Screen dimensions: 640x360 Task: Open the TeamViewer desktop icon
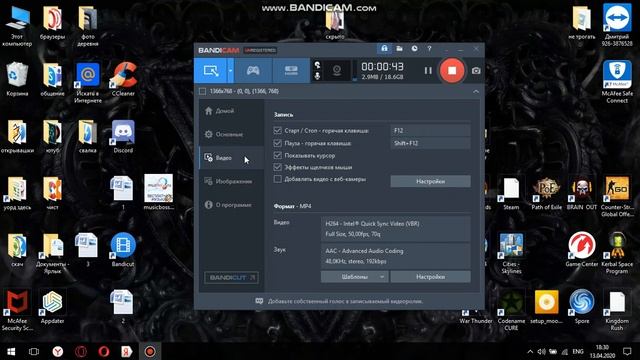pyautogui.click(x=617, y=25)
